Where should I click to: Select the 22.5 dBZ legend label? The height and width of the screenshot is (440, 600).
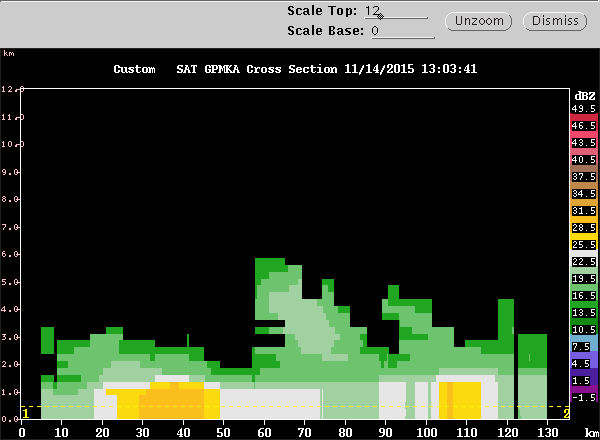(584, 262)
